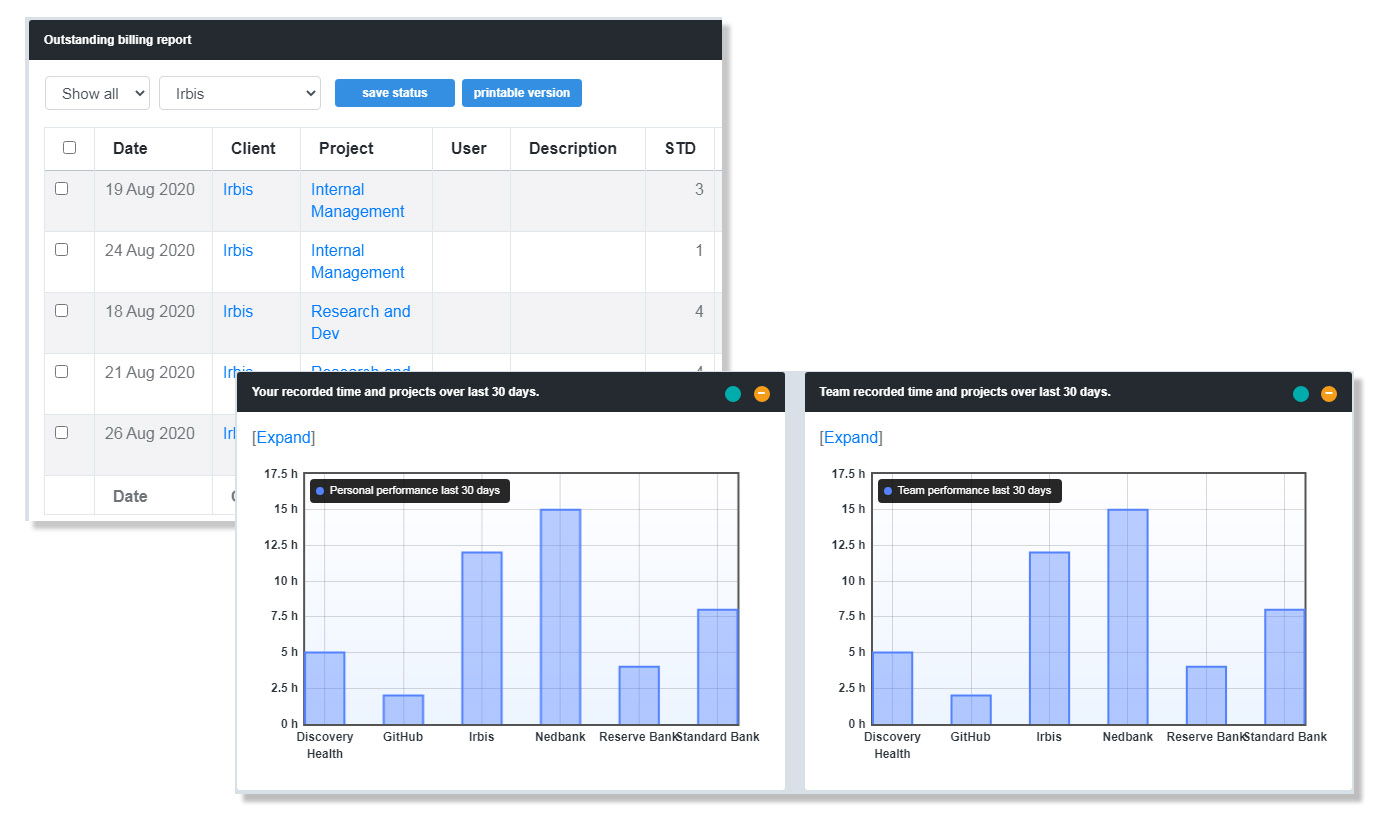This screenshot has width=1389, height=825.
Task: Toggle the select-all checkbox in table header
Action: 69,148
